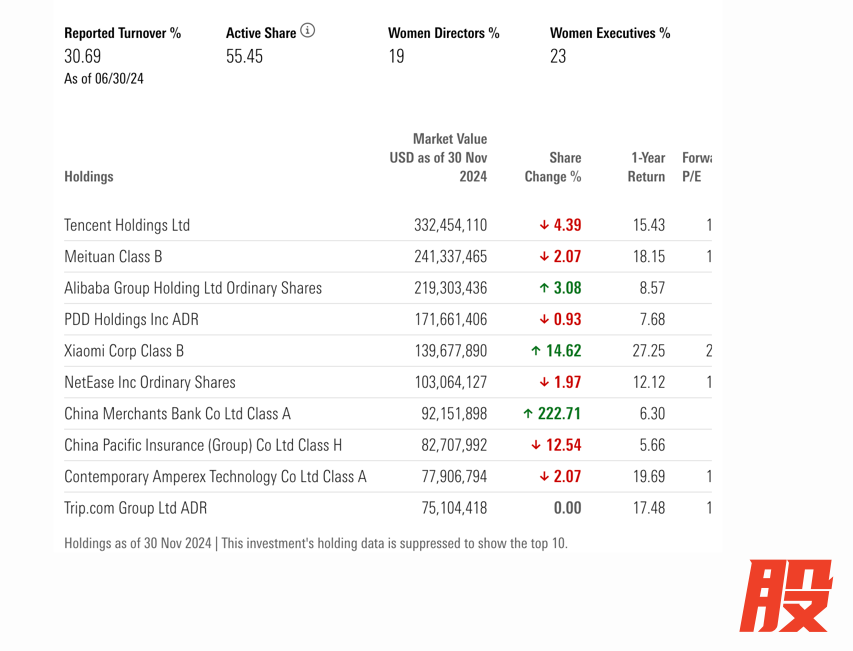Click the down arrow beside NetEase share change
The image size is (853, 651).
click(544, 382)
